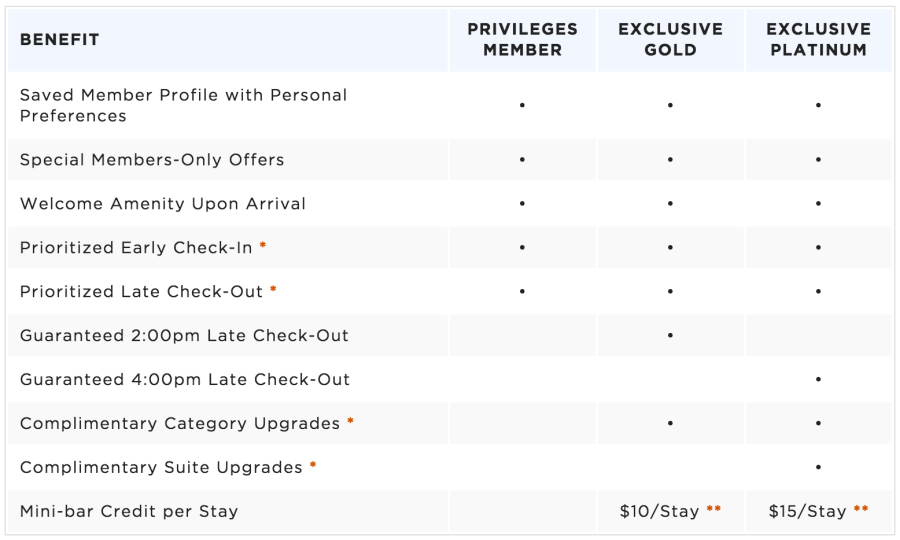
Task: Click the Welcome Amenity Upon Arrival row label
Action: pyautogui.click(x=163, y=204)
